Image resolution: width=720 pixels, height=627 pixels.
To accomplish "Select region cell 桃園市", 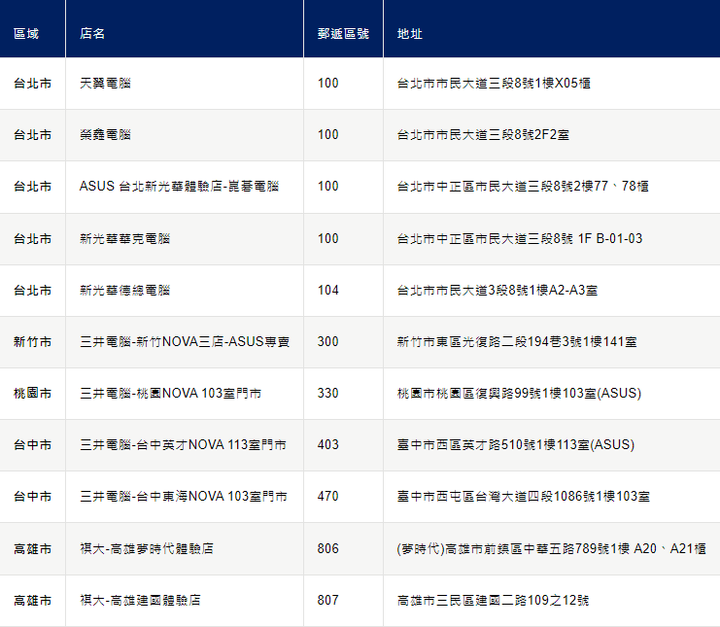I will [33, 393].
